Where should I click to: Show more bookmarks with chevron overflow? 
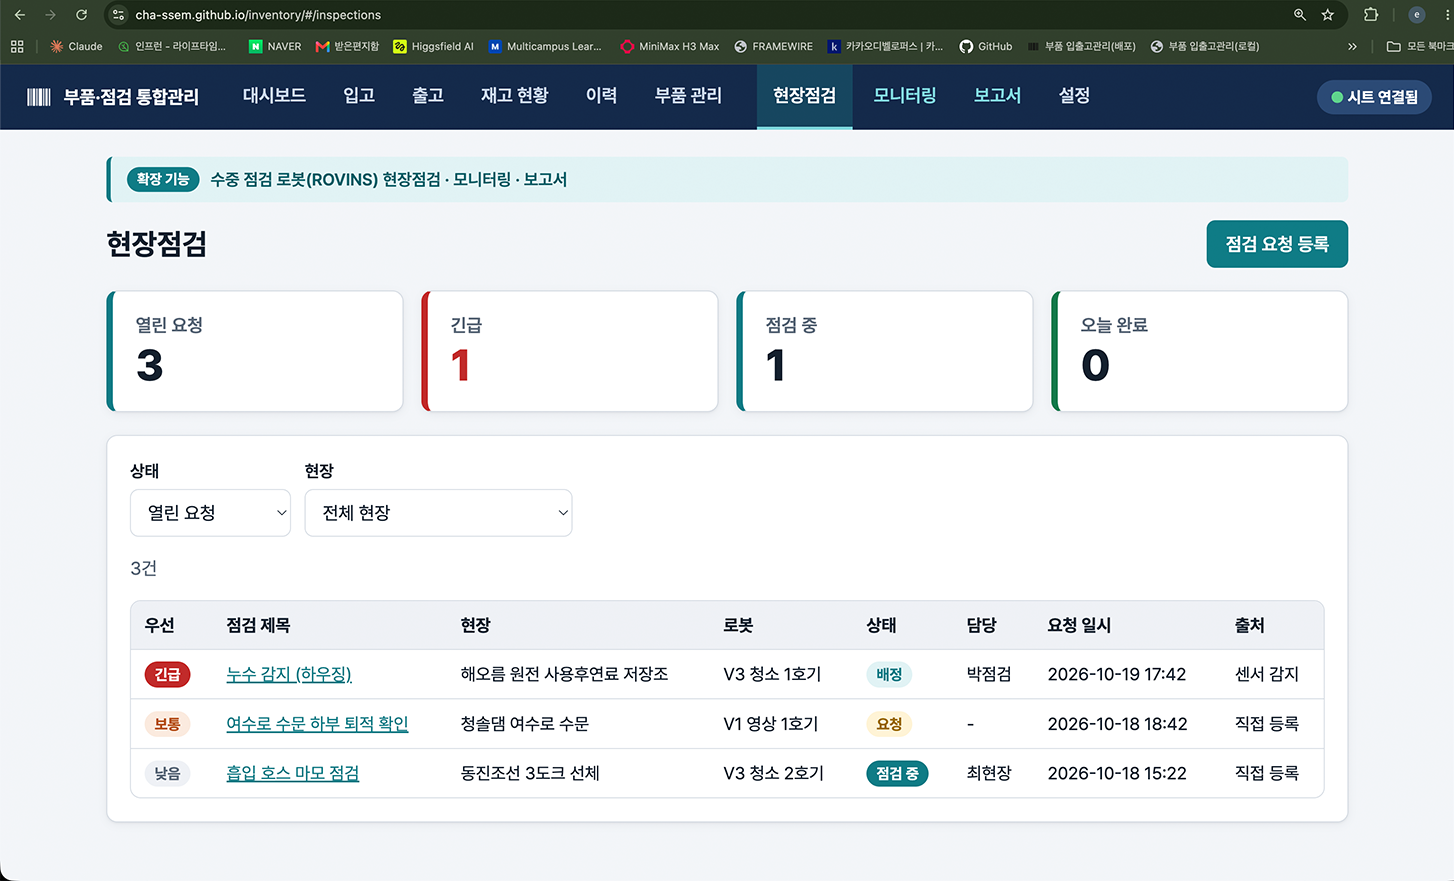1352,46
